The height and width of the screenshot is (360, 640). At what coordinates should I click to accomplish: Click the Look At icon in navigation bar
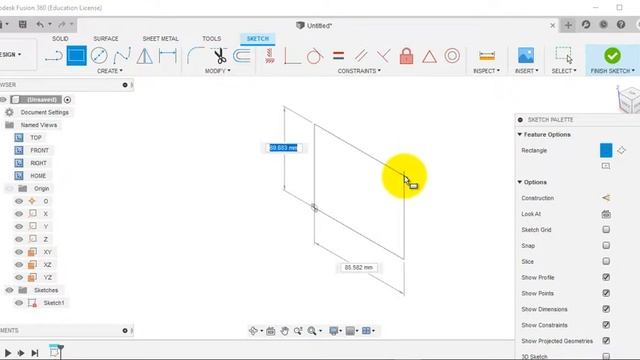point(271,331)
